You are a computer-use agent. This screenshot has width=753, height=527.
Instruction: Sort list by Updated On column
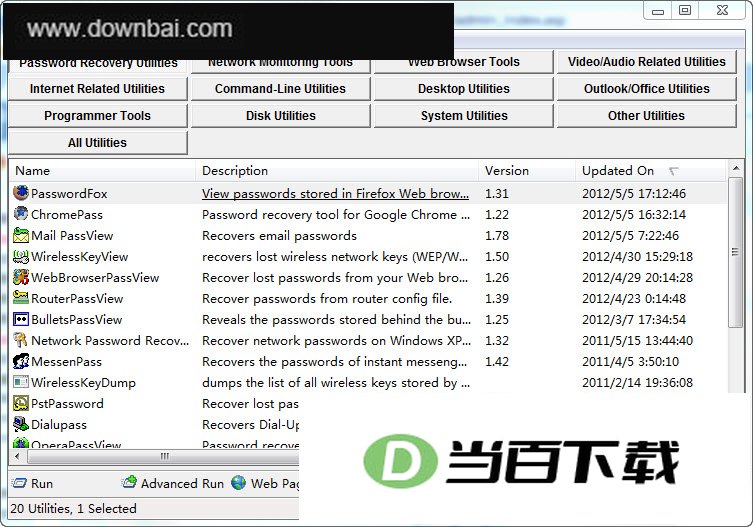[x=651, y=171]
